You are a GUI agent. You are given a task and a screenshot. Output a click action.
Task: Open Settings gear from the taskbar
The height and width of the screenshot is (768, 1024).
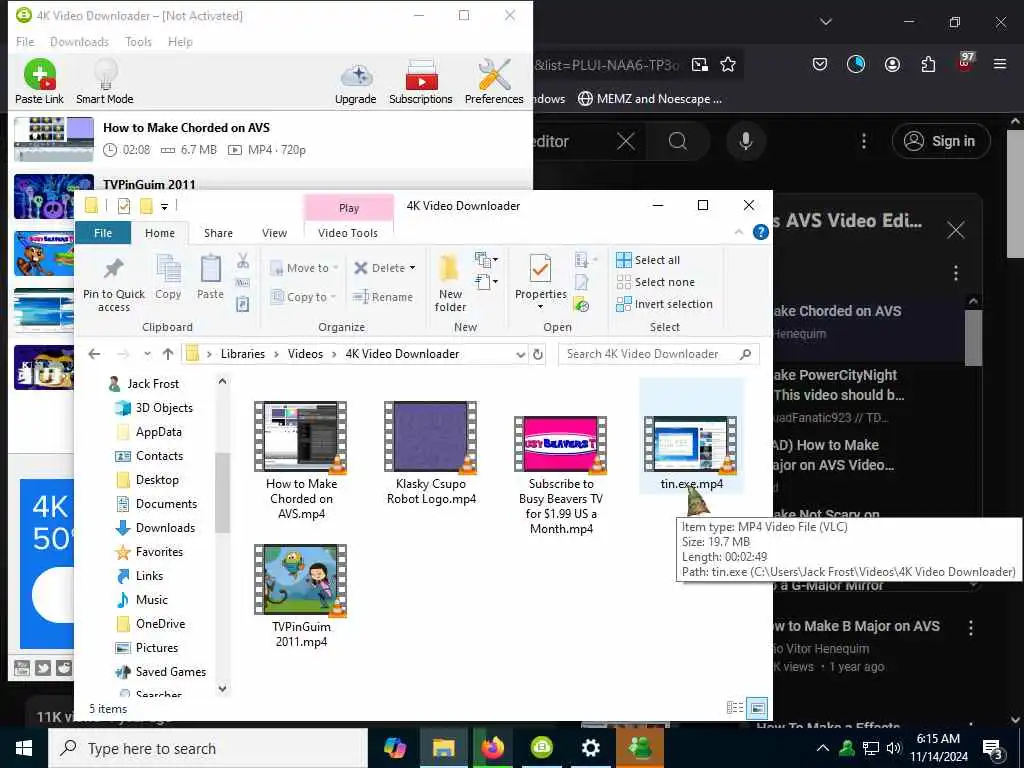(590, 748)
